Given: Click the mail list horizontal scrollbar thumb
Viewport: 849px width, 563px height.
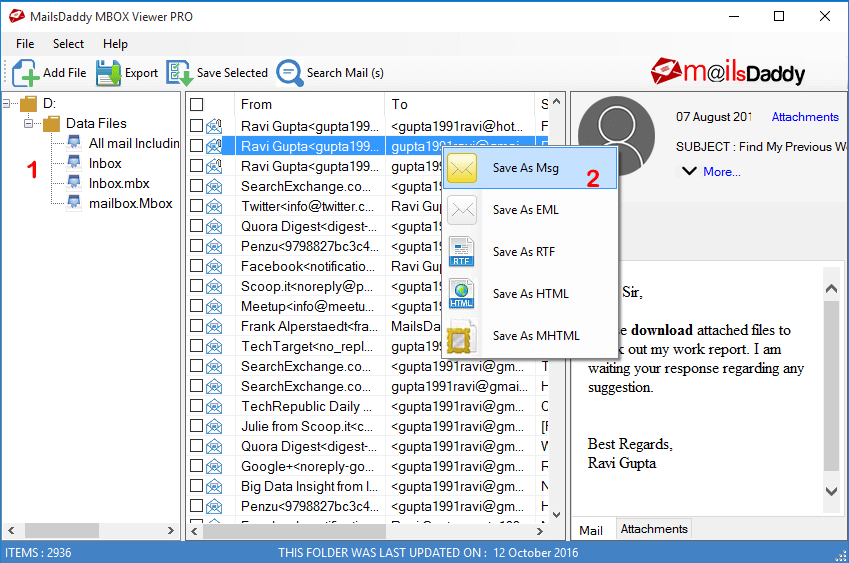Looking at the screenshot, I should tap(295, 532).
